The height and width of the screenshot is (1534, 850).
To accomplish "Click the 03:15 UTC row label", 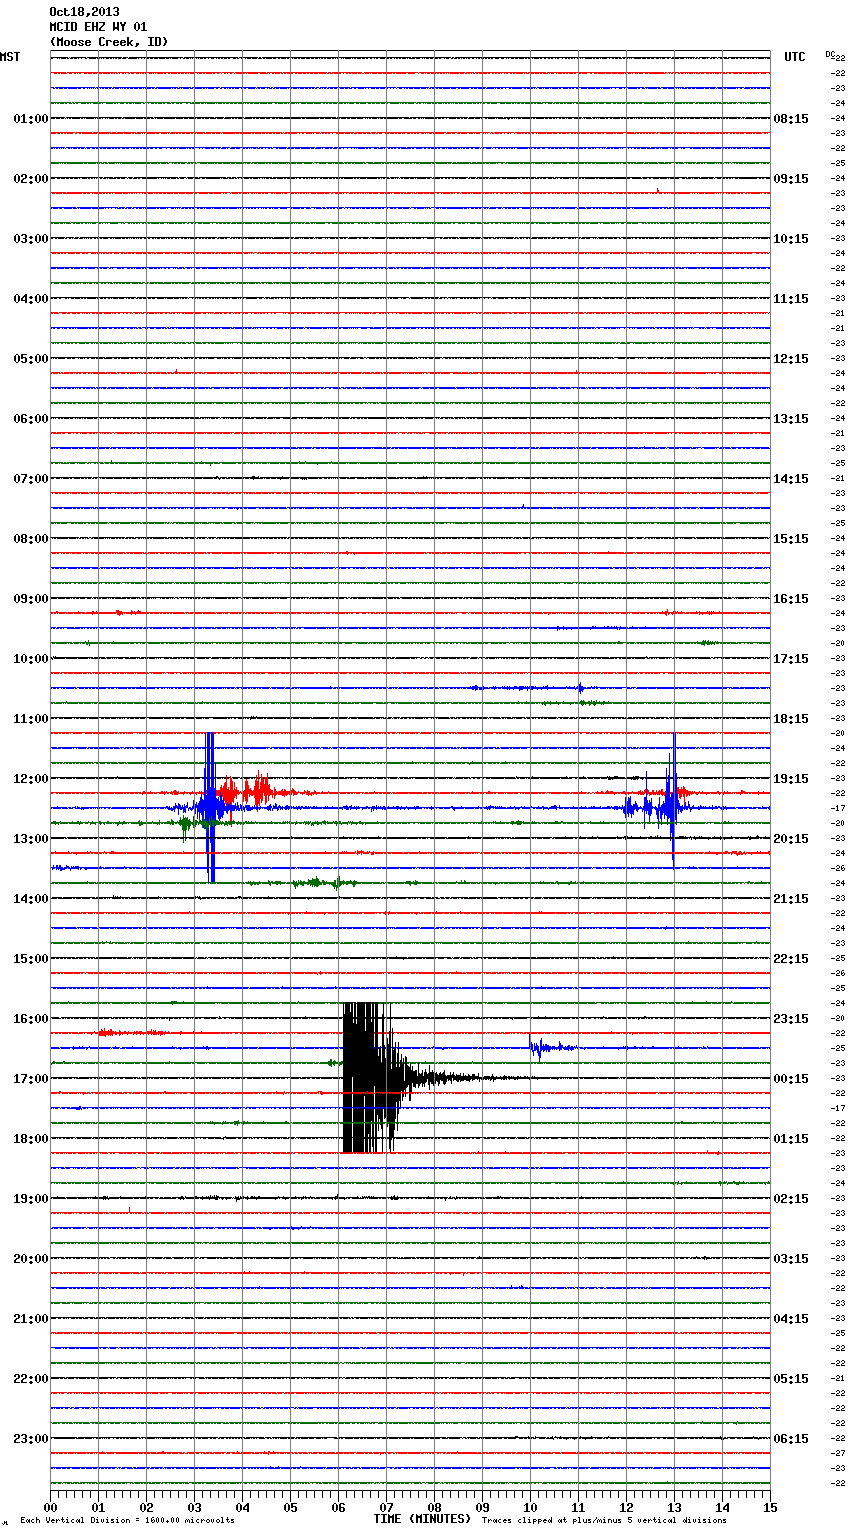I will pos(791,1259).
